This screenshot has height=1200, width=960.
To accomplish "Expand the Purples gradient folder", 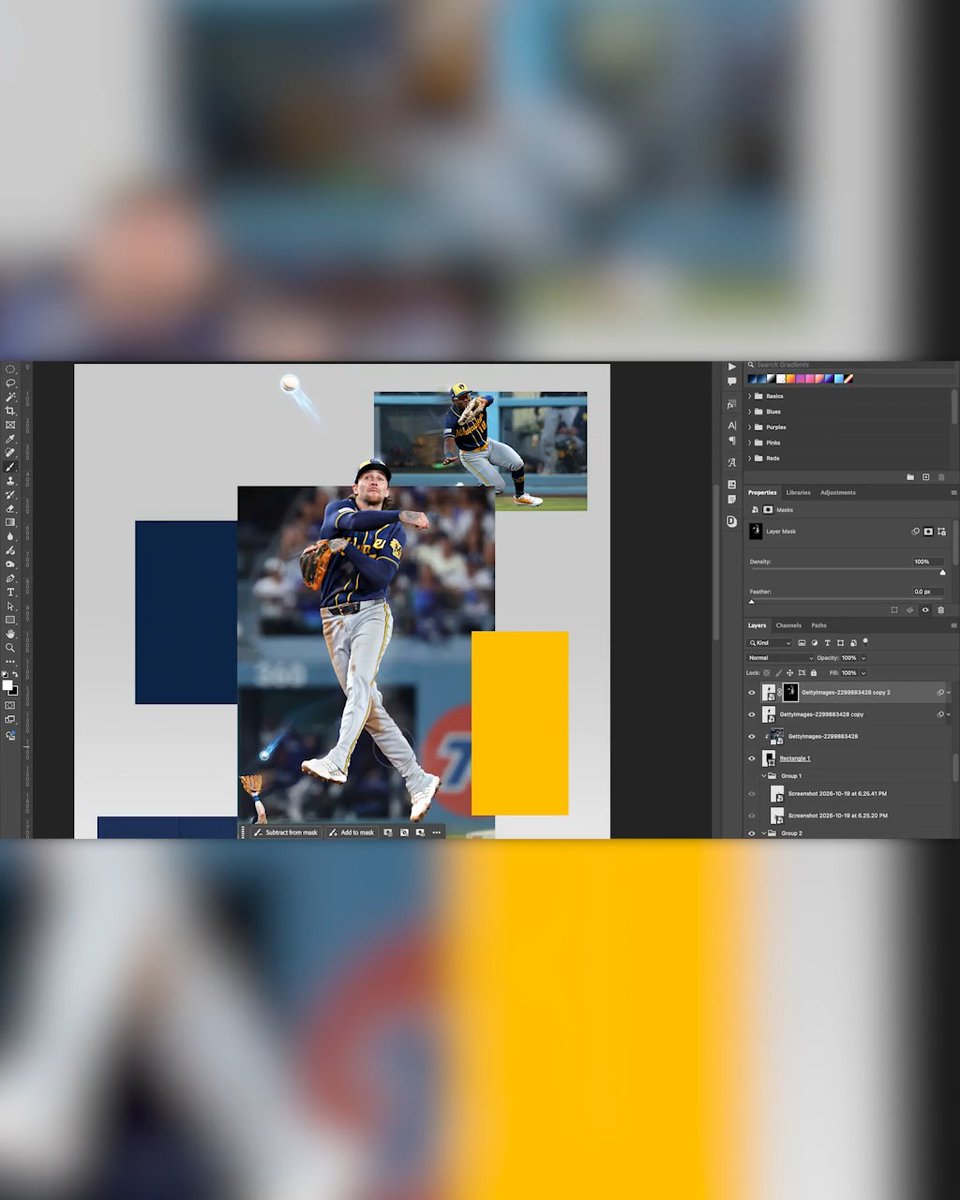I will (750, 427).
